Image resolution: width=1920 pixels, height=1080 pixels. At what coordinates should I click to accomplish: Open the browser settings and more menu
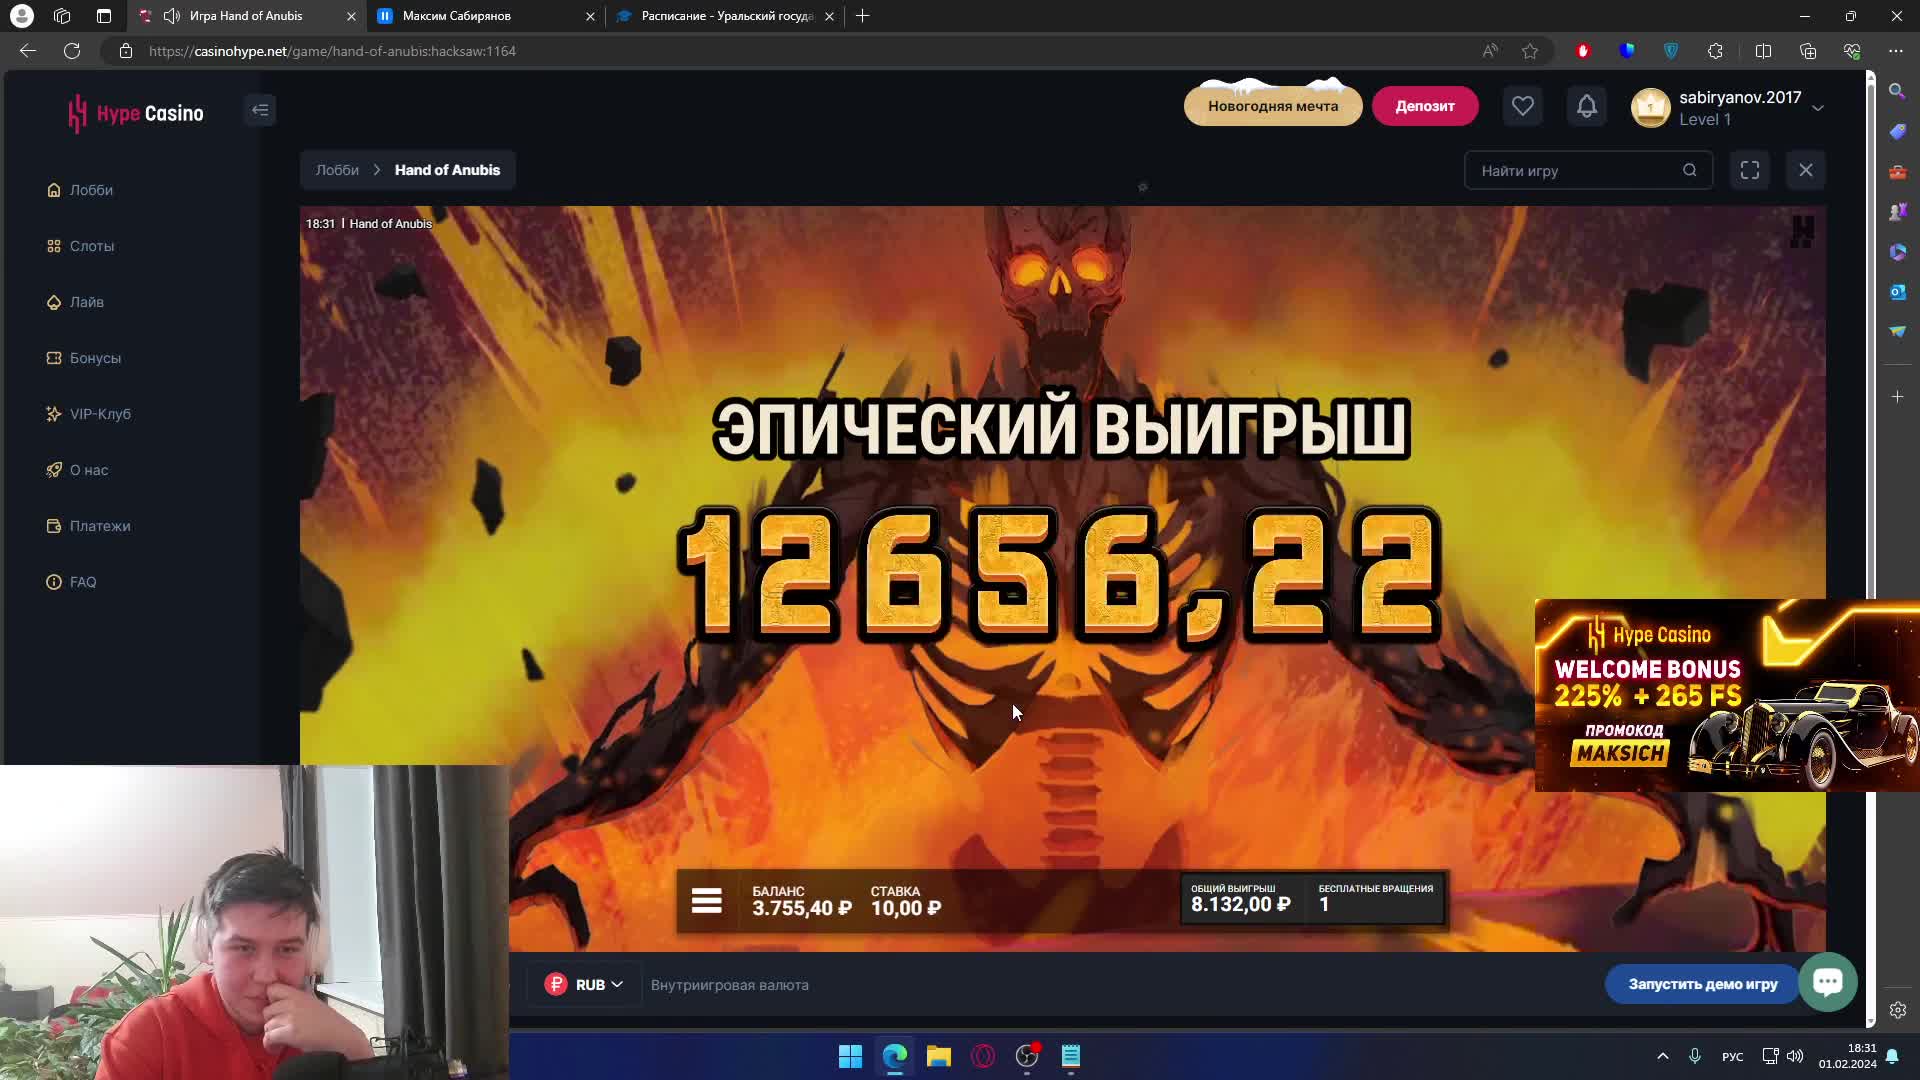(1896, 51)
